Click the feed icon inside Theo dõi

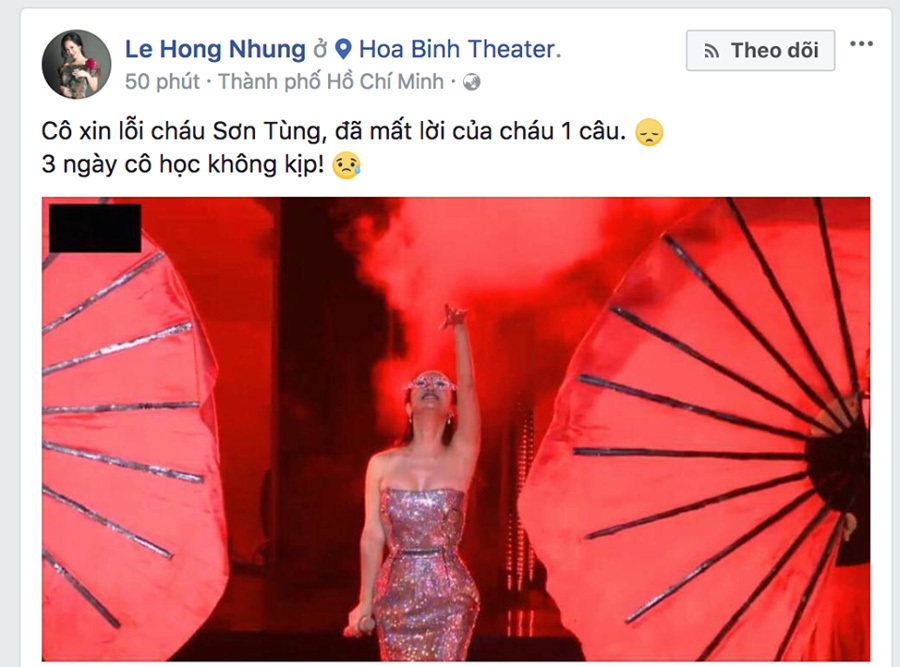[712, 52]
